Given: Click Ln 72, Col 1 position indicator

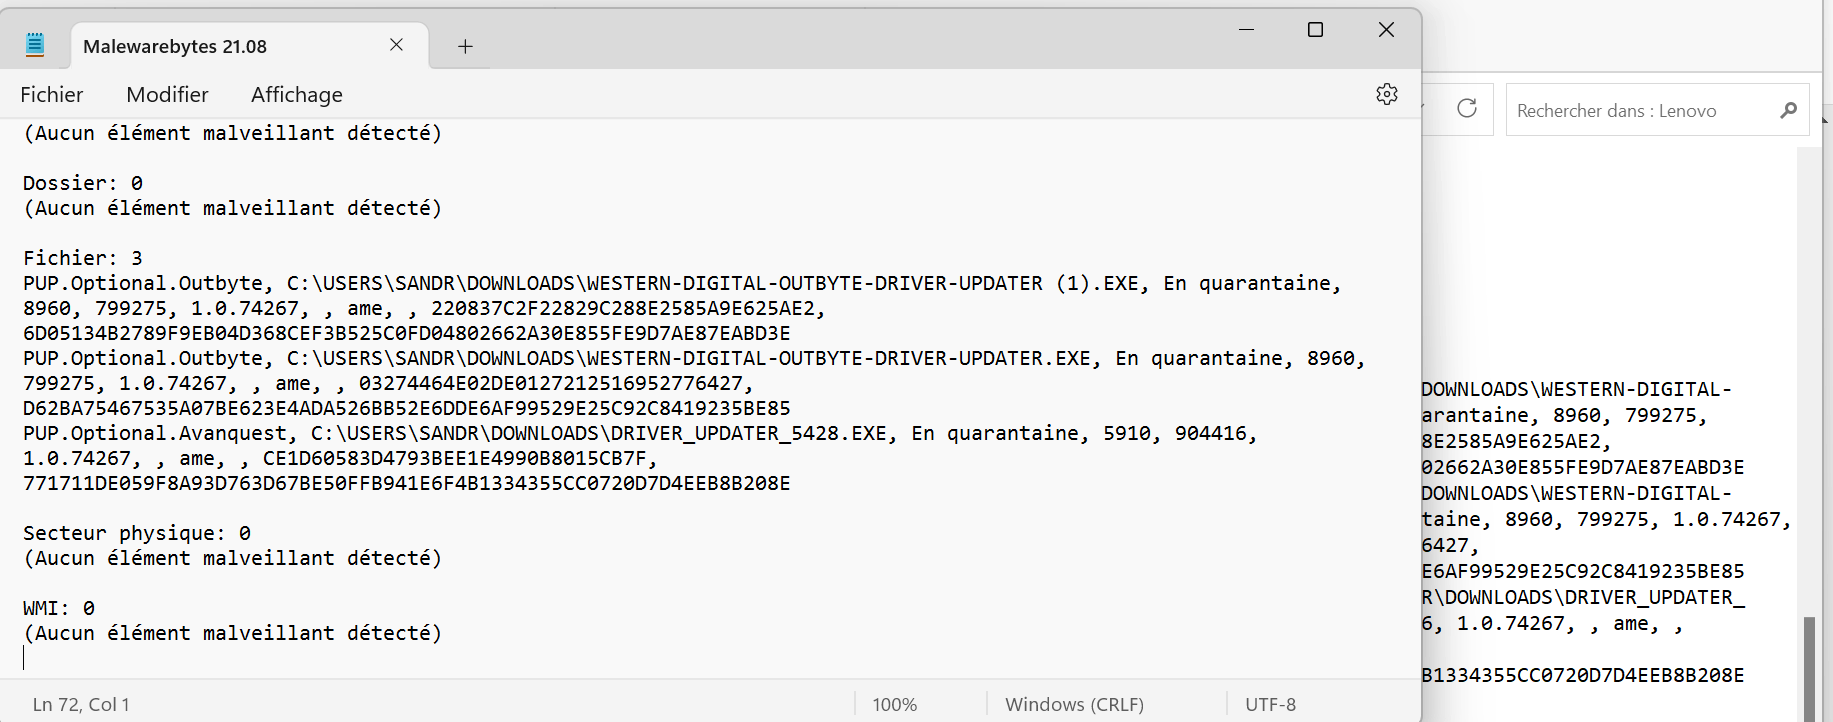Looking at the screenshot, I should [x=81, y=704].
